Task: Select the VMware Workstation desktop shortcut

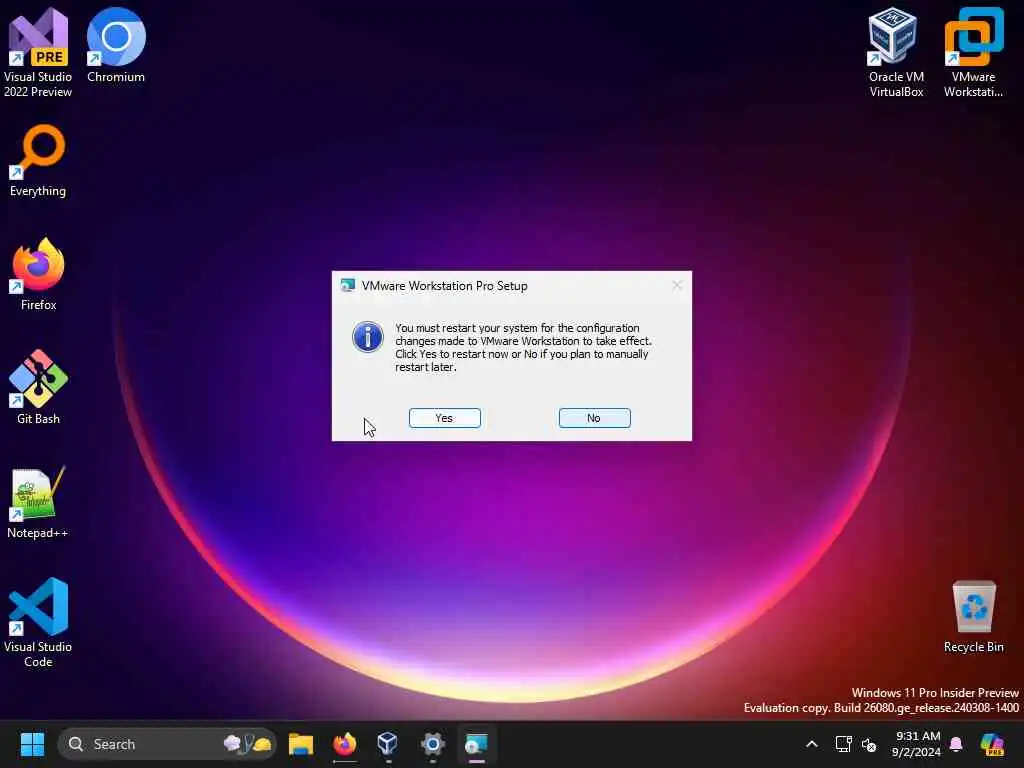Action: click(x=973, y=52)
